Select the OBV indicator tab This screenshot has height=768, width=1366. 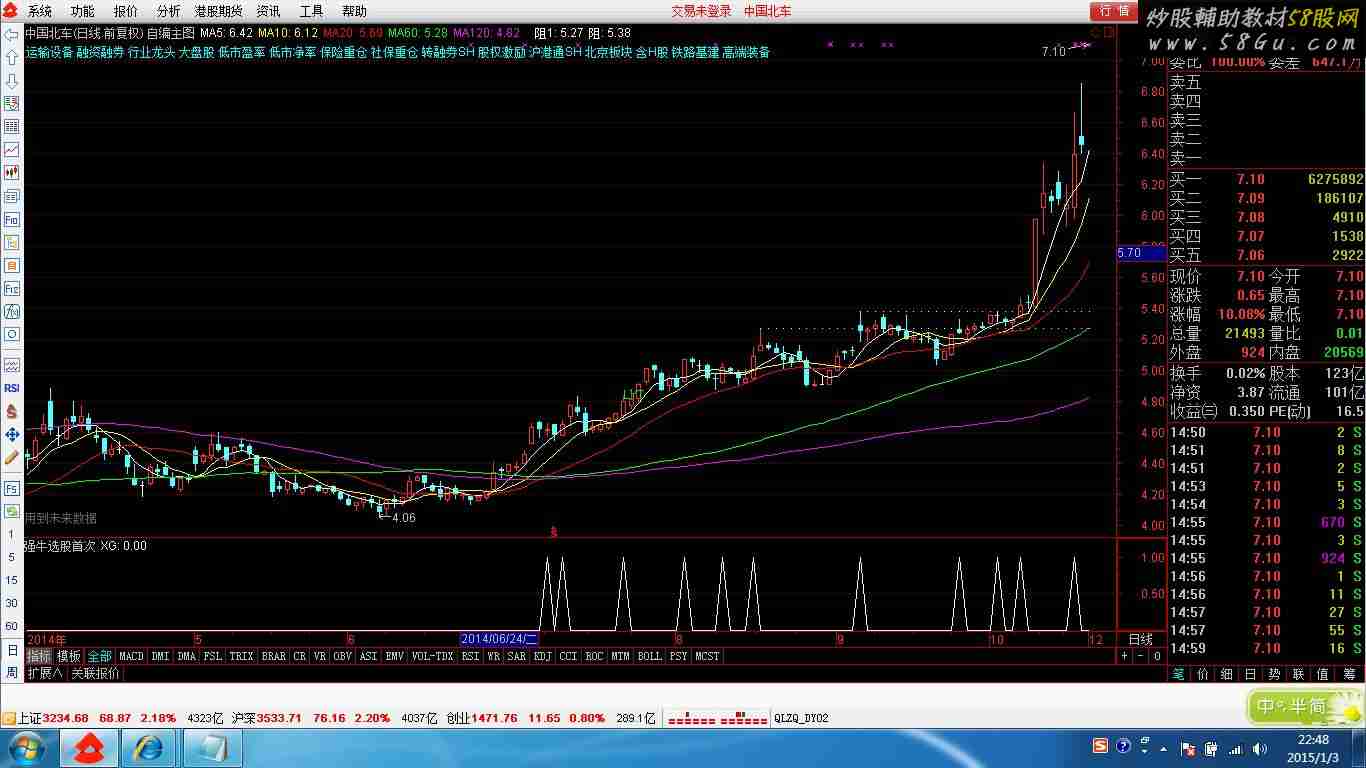(342, 656)
